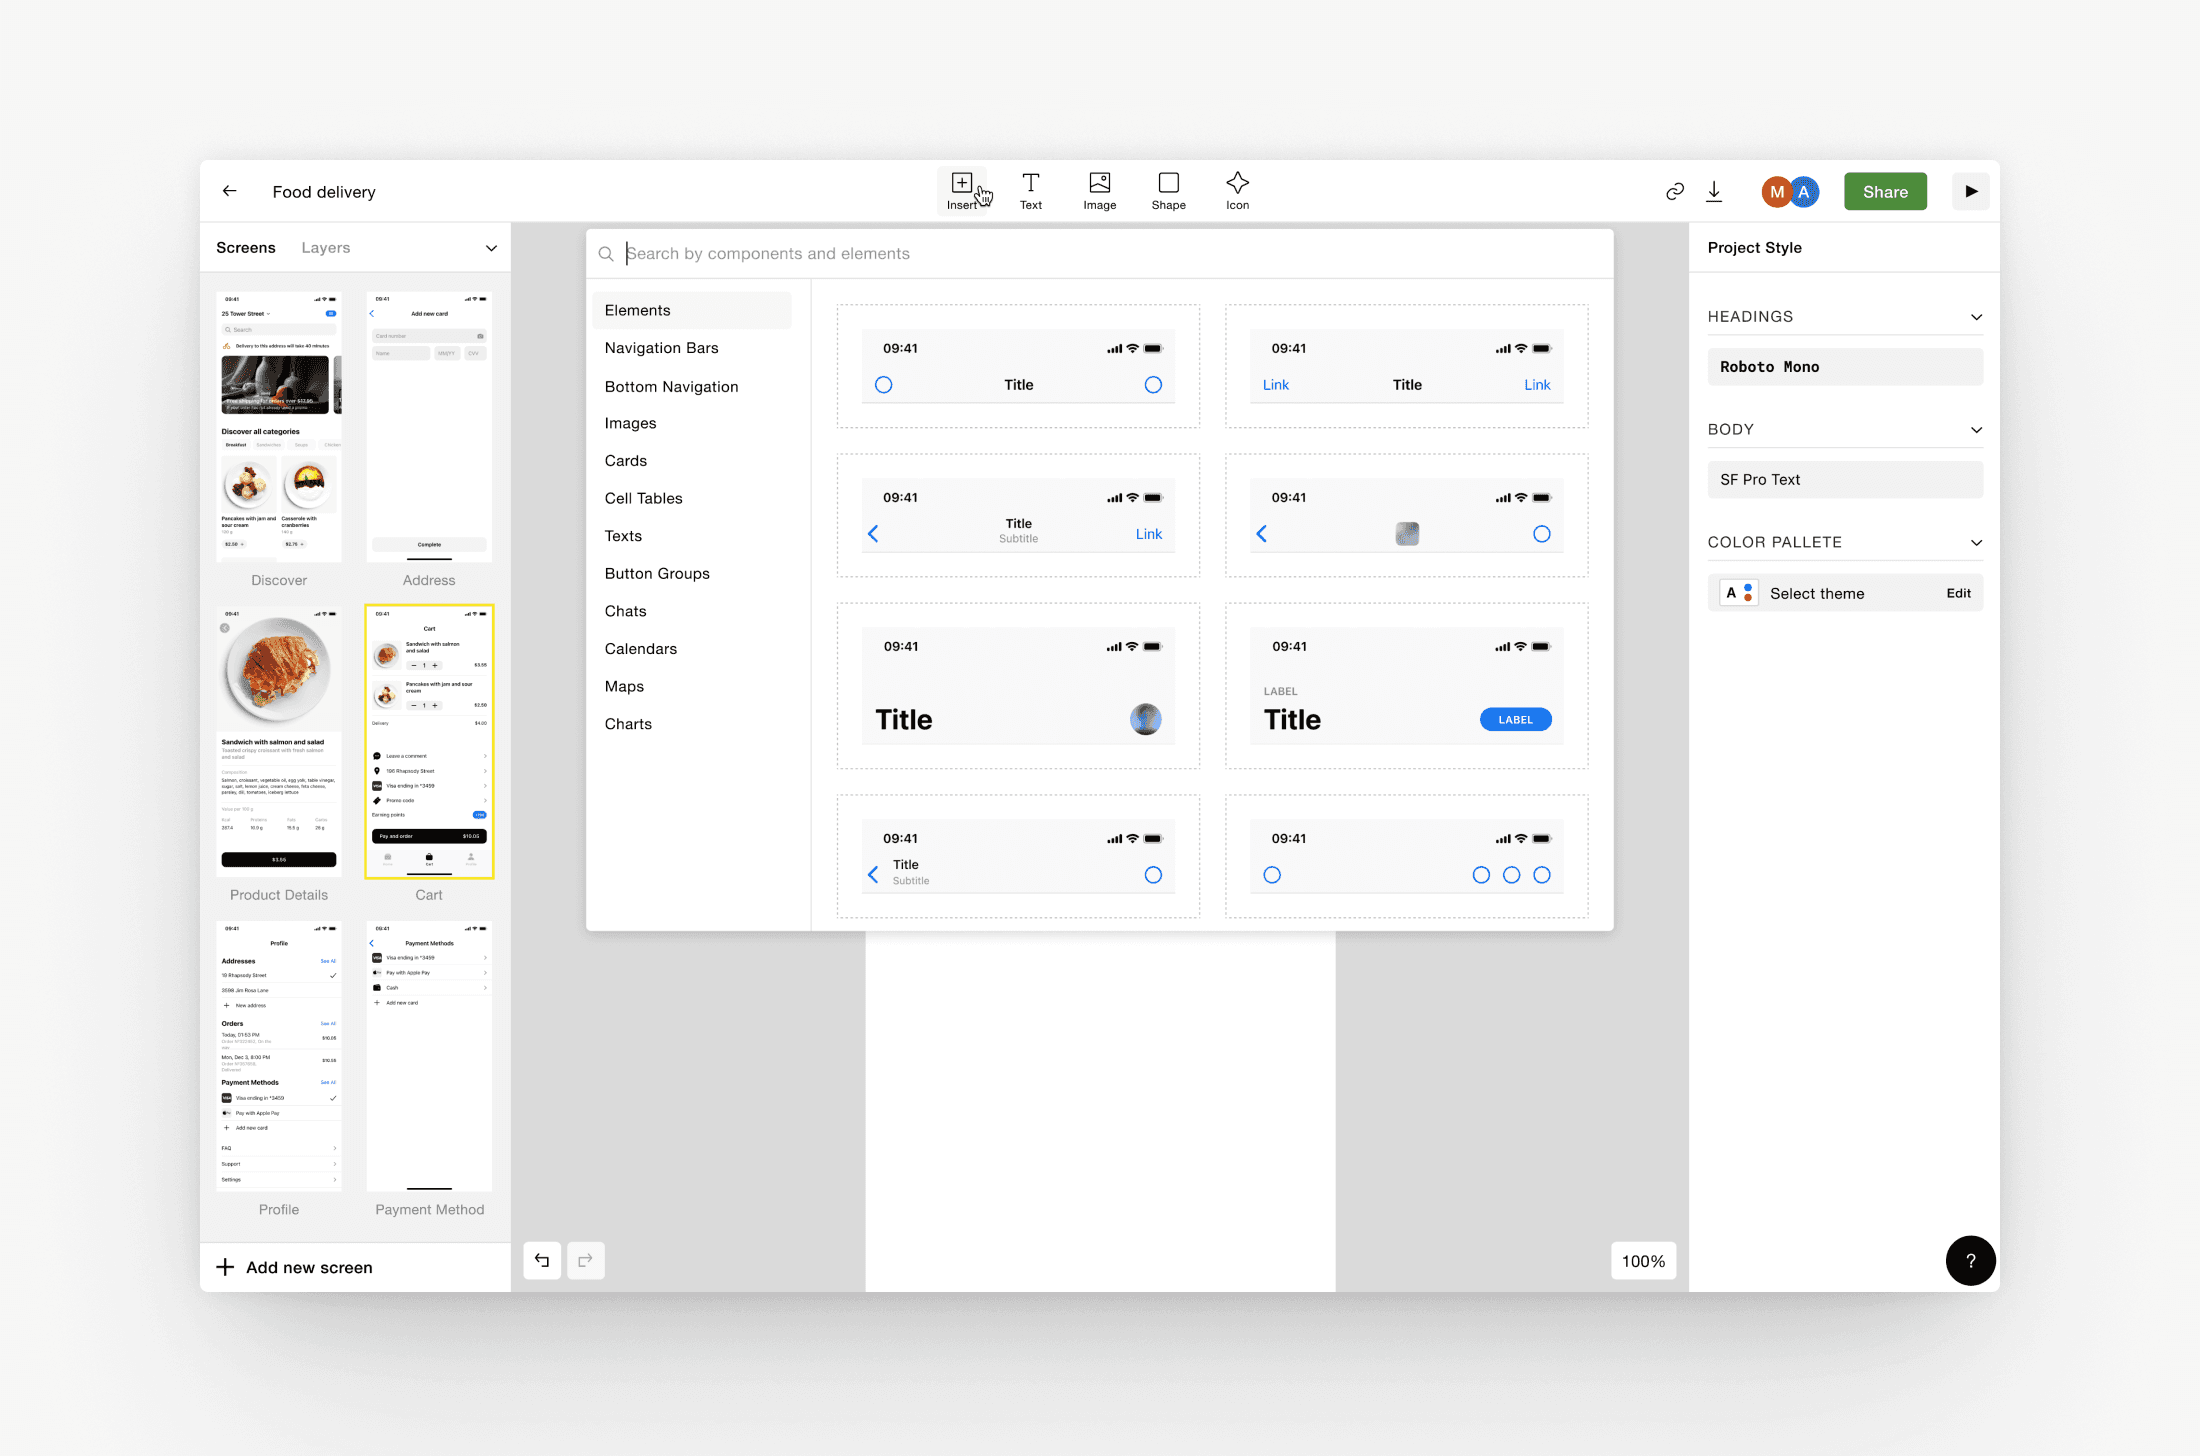The height and width of the screenshot is (1456, 2200).
Task: Insert nav bar with left-aligned Title and Subtitle
Action: point(1018,856)
